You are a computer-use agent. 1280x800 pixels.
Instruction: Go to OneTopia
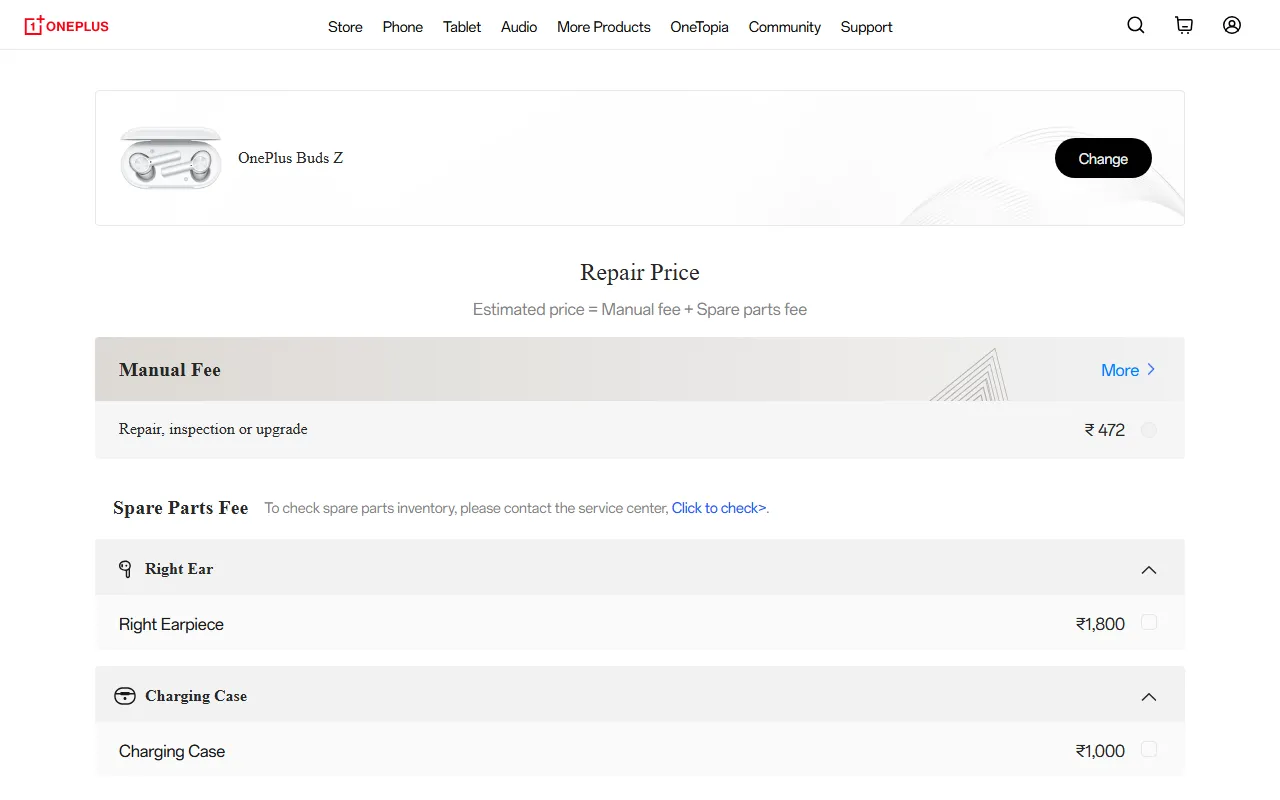(699, 27)
